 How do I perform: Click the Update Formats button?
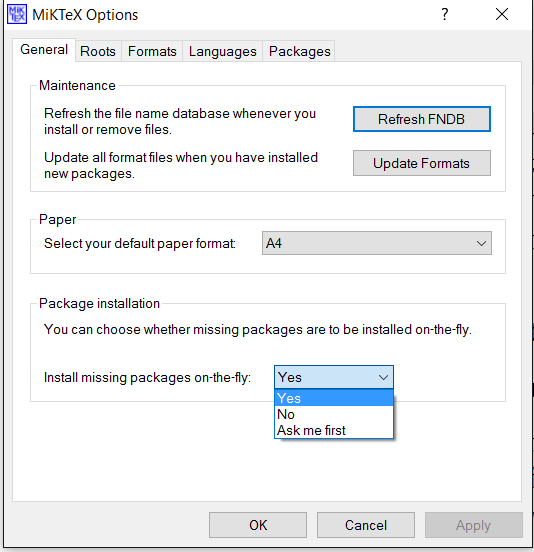(422, 163)
